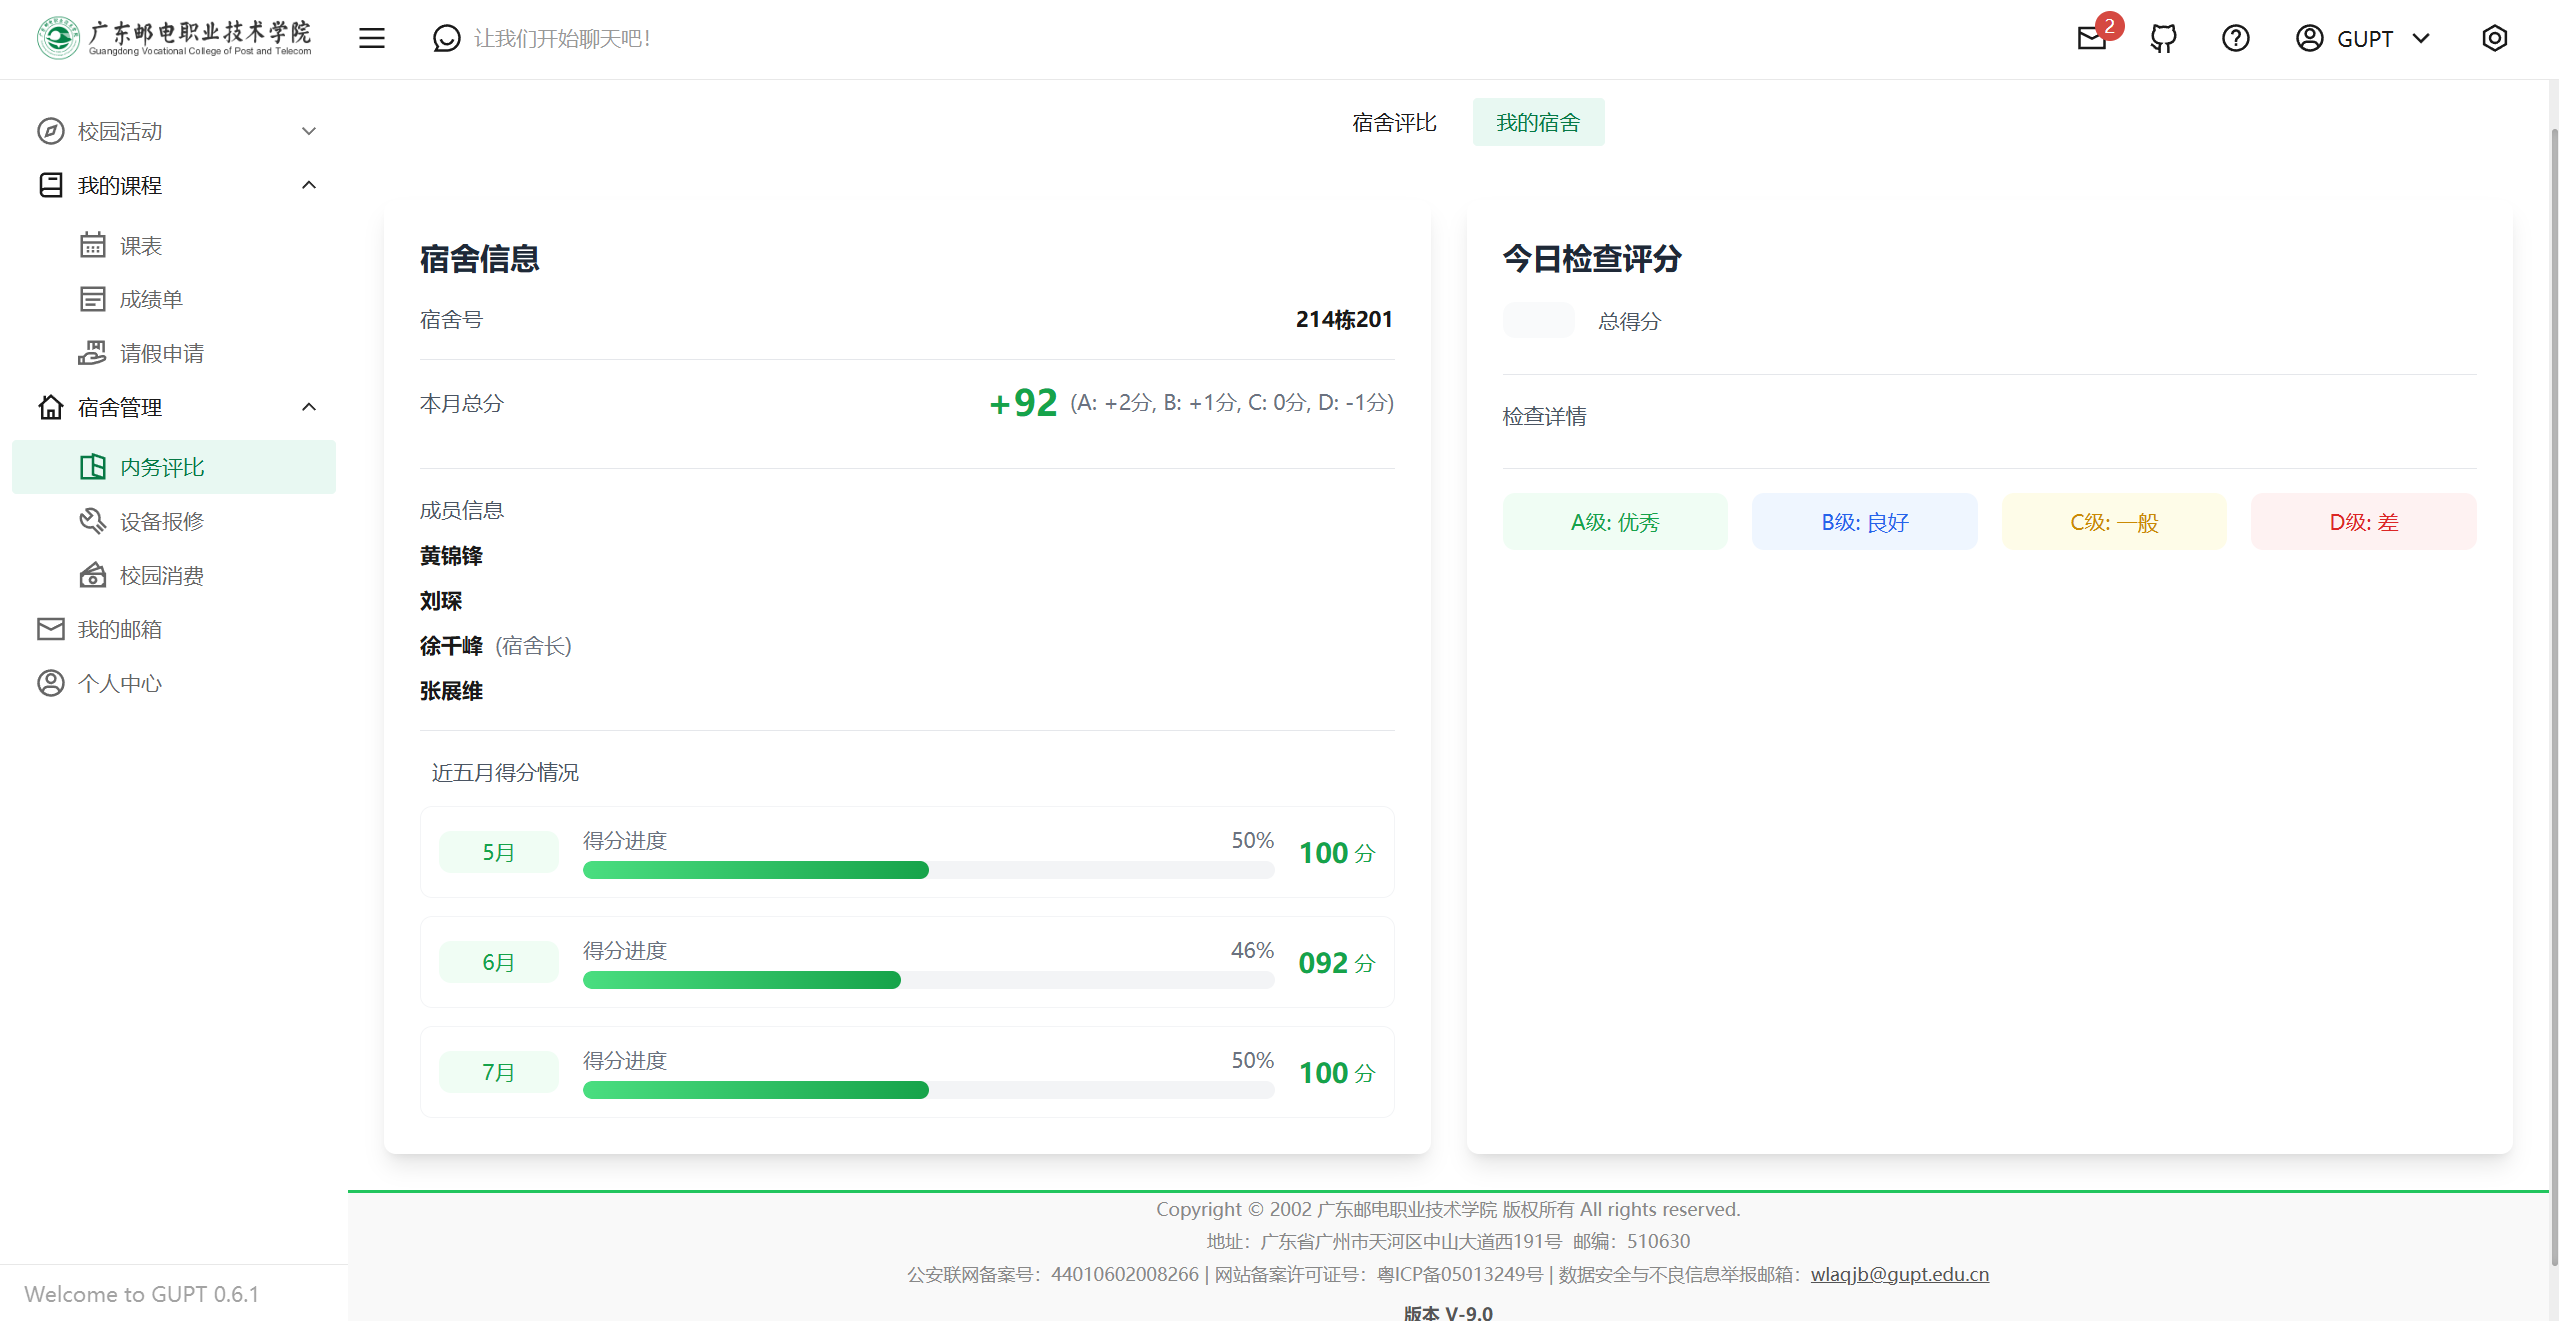Collapse the 宿舍管理 menu section
This screenshot has height=1321, width=2559.
point(309,408)
